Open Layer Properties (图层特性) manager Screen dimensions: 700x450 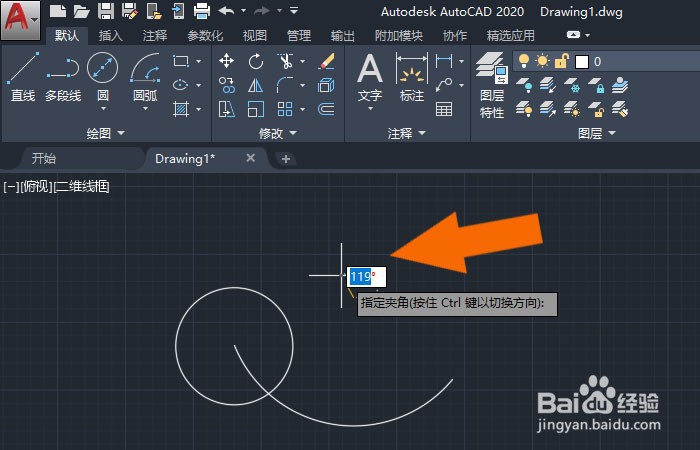(492, 85)
